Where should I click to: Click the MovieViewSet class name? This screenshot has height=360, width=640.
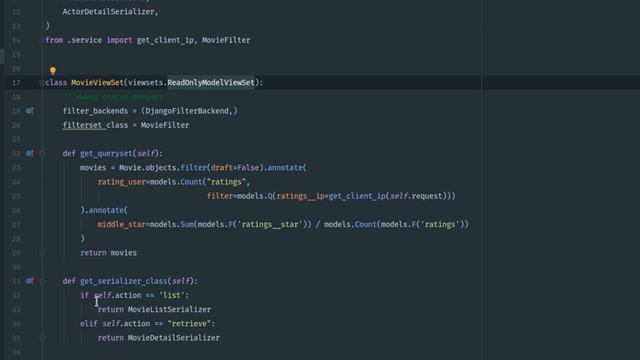pyautogui.click(x=97, y=83)
